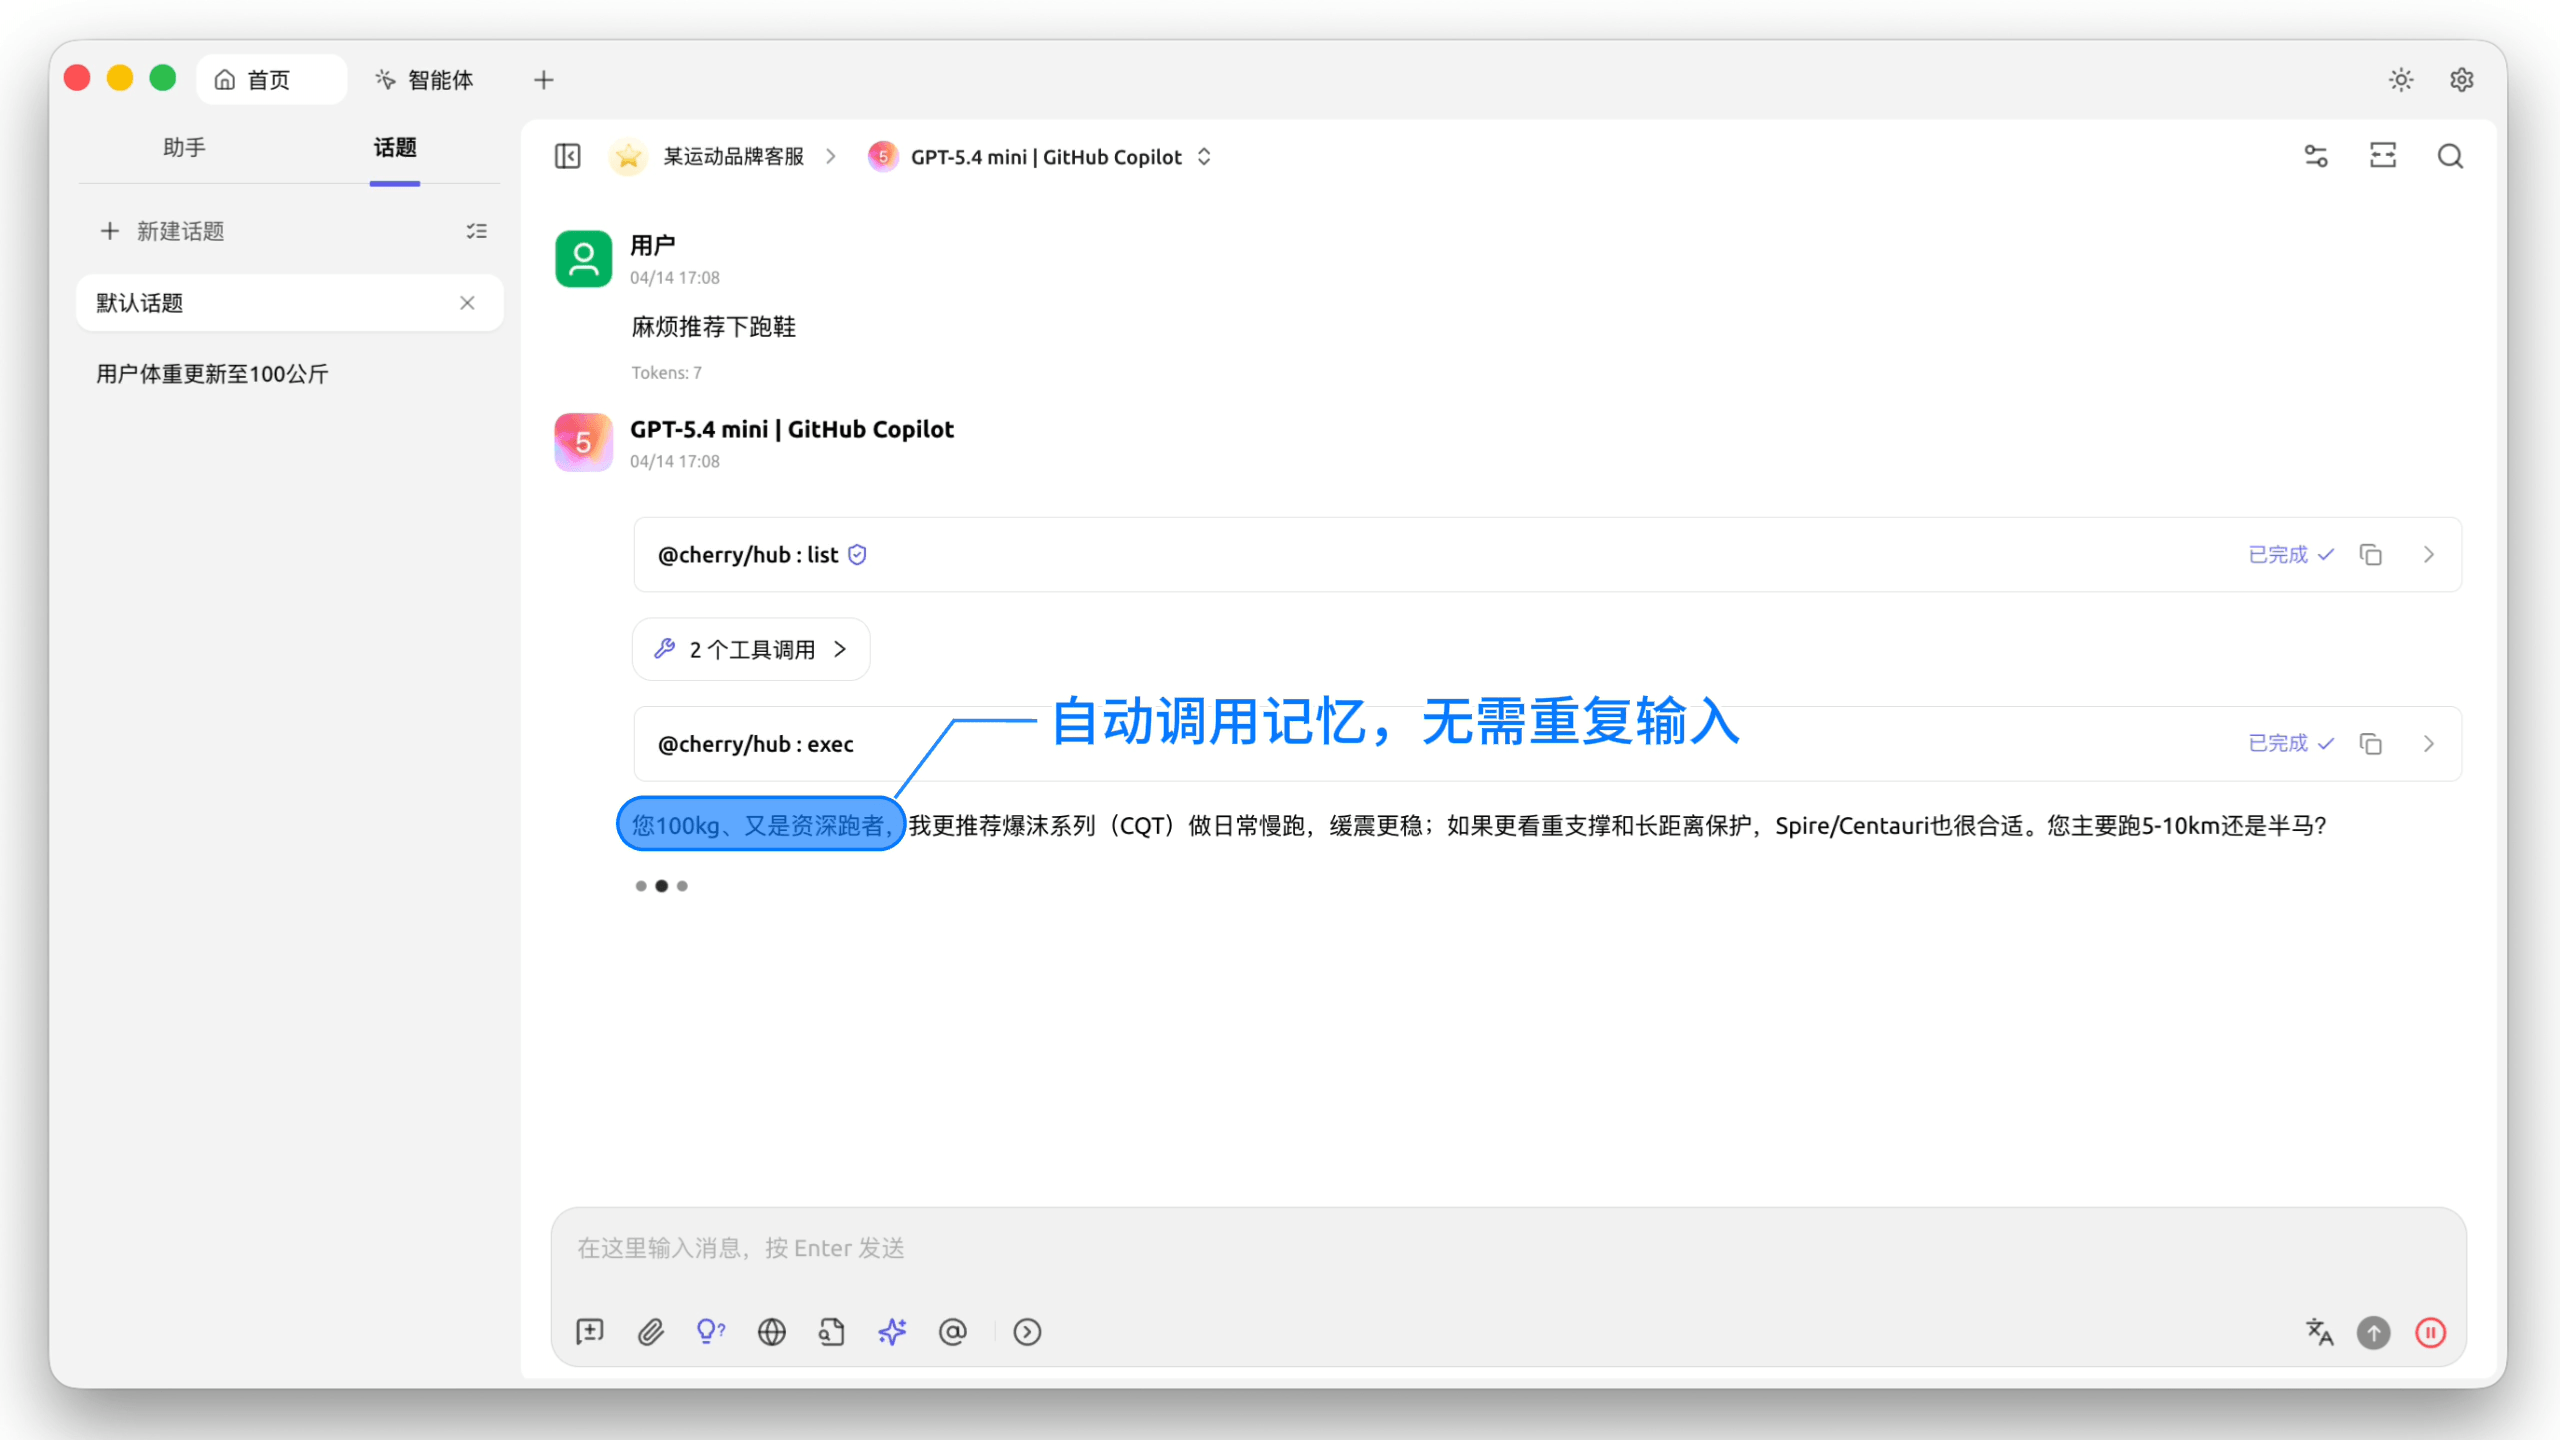2560x1440 pixels.
Task: Expand the @cherry/hub : list tool call
Action: [2429, 555]
